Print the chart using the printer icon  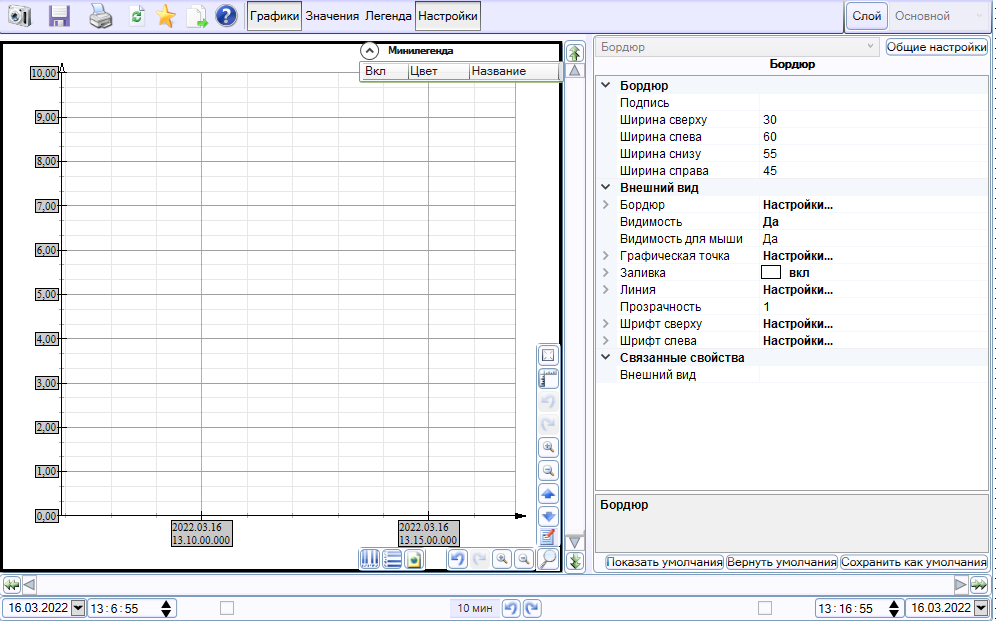coord(100,16)
